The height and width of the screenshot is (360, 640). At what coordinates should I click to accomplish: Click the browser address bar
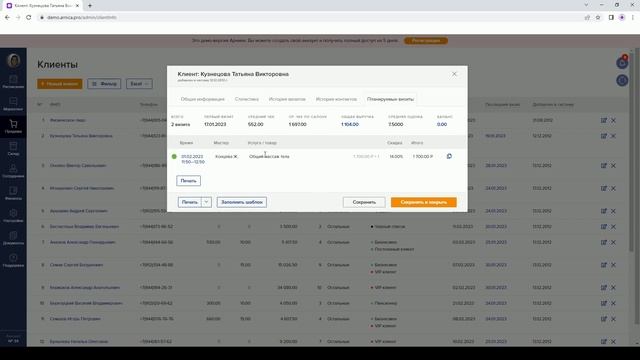[x=310, y=18]
